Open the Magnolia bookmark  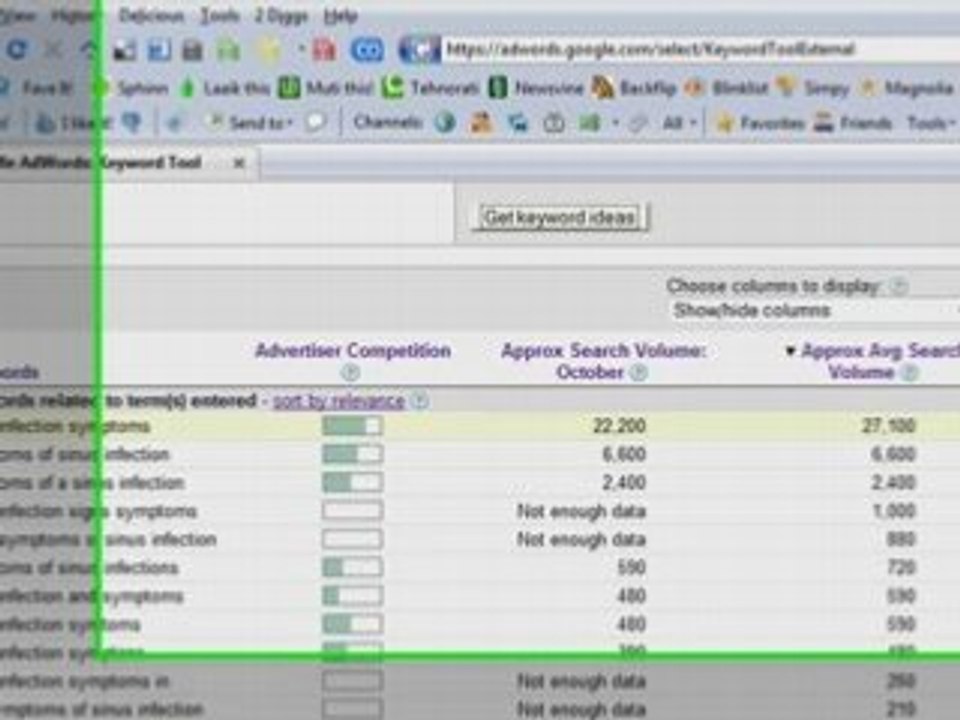coord(906,88)
